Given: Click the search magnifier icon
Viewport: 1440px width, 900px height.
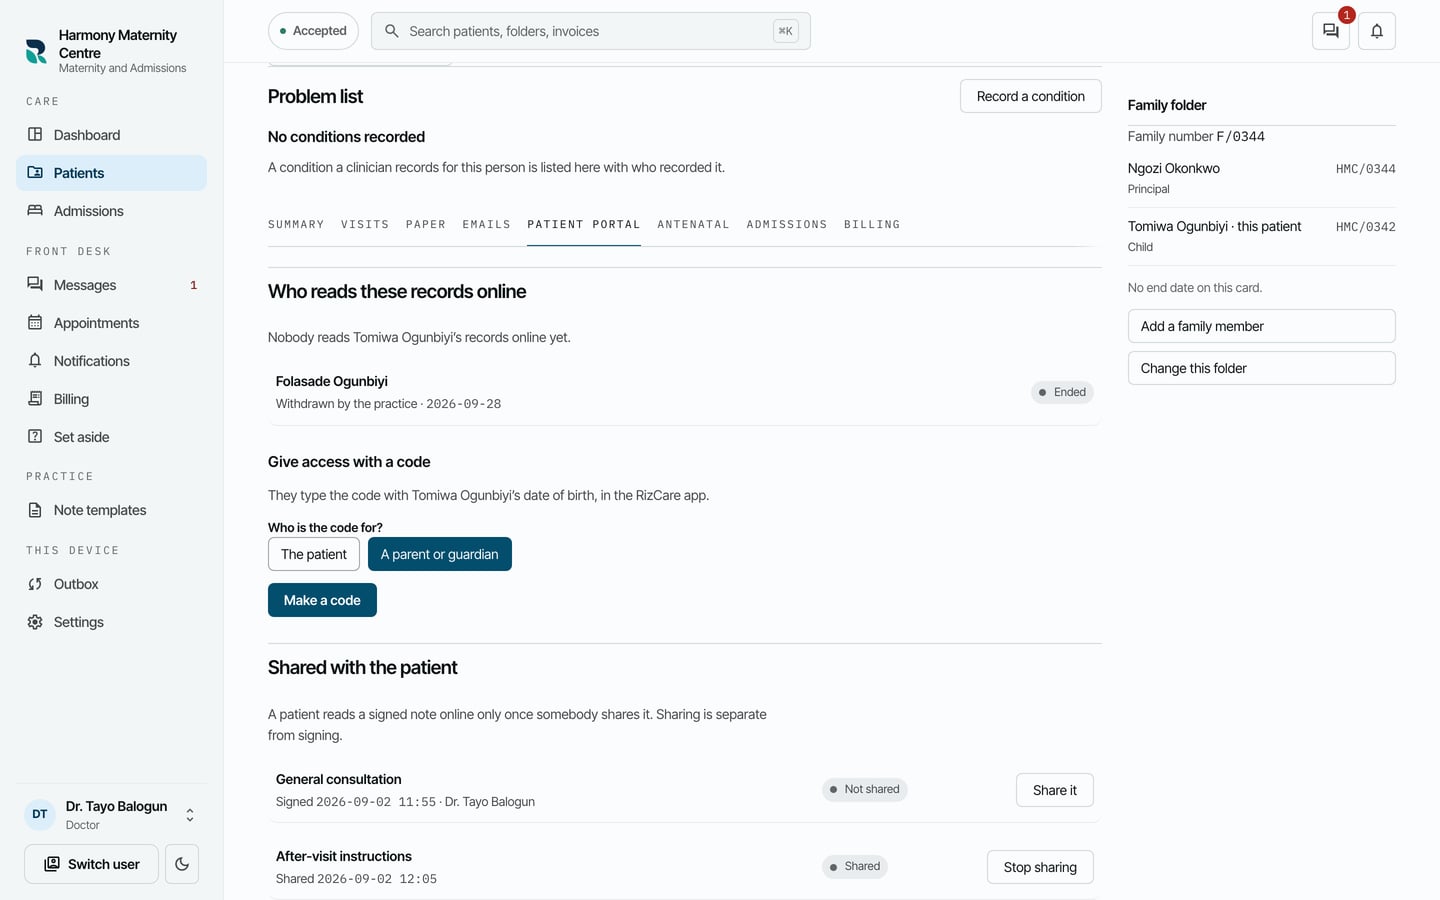Looking at the screenshot, I should [392, 31].
